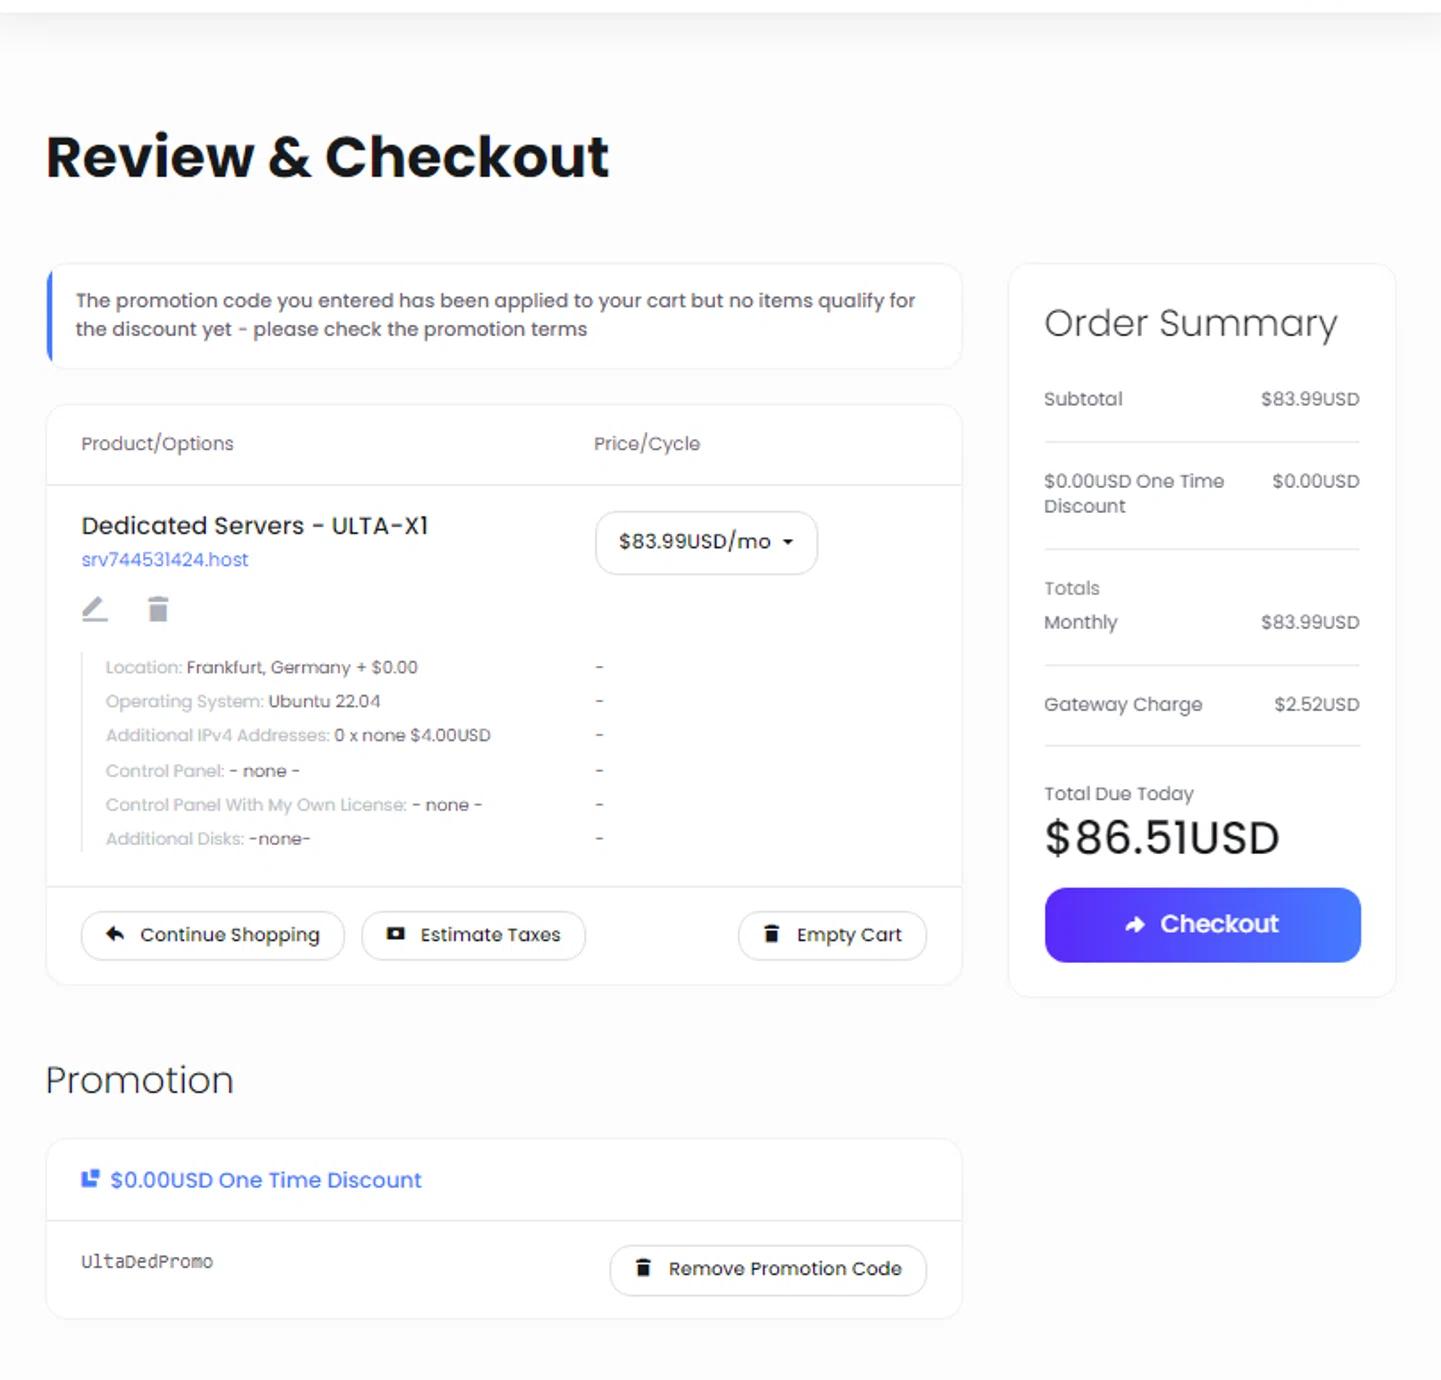1441x1380 pixels.
Task: Click the Dedicated Servers - ULTA-X1 product title
Action: [255, 526]
